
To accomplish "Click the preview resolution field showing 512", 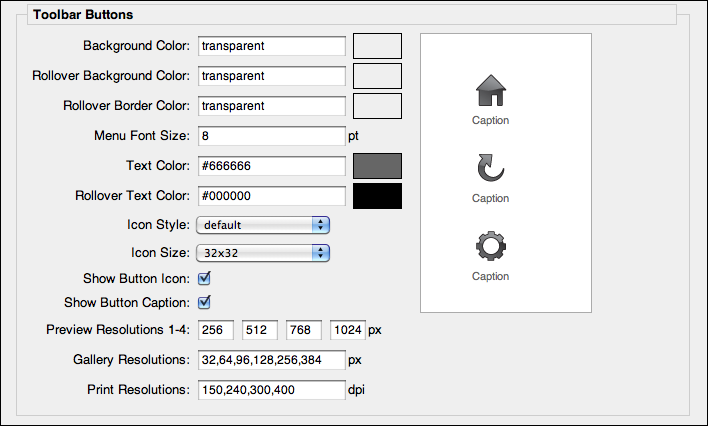I will coord(260,330).
